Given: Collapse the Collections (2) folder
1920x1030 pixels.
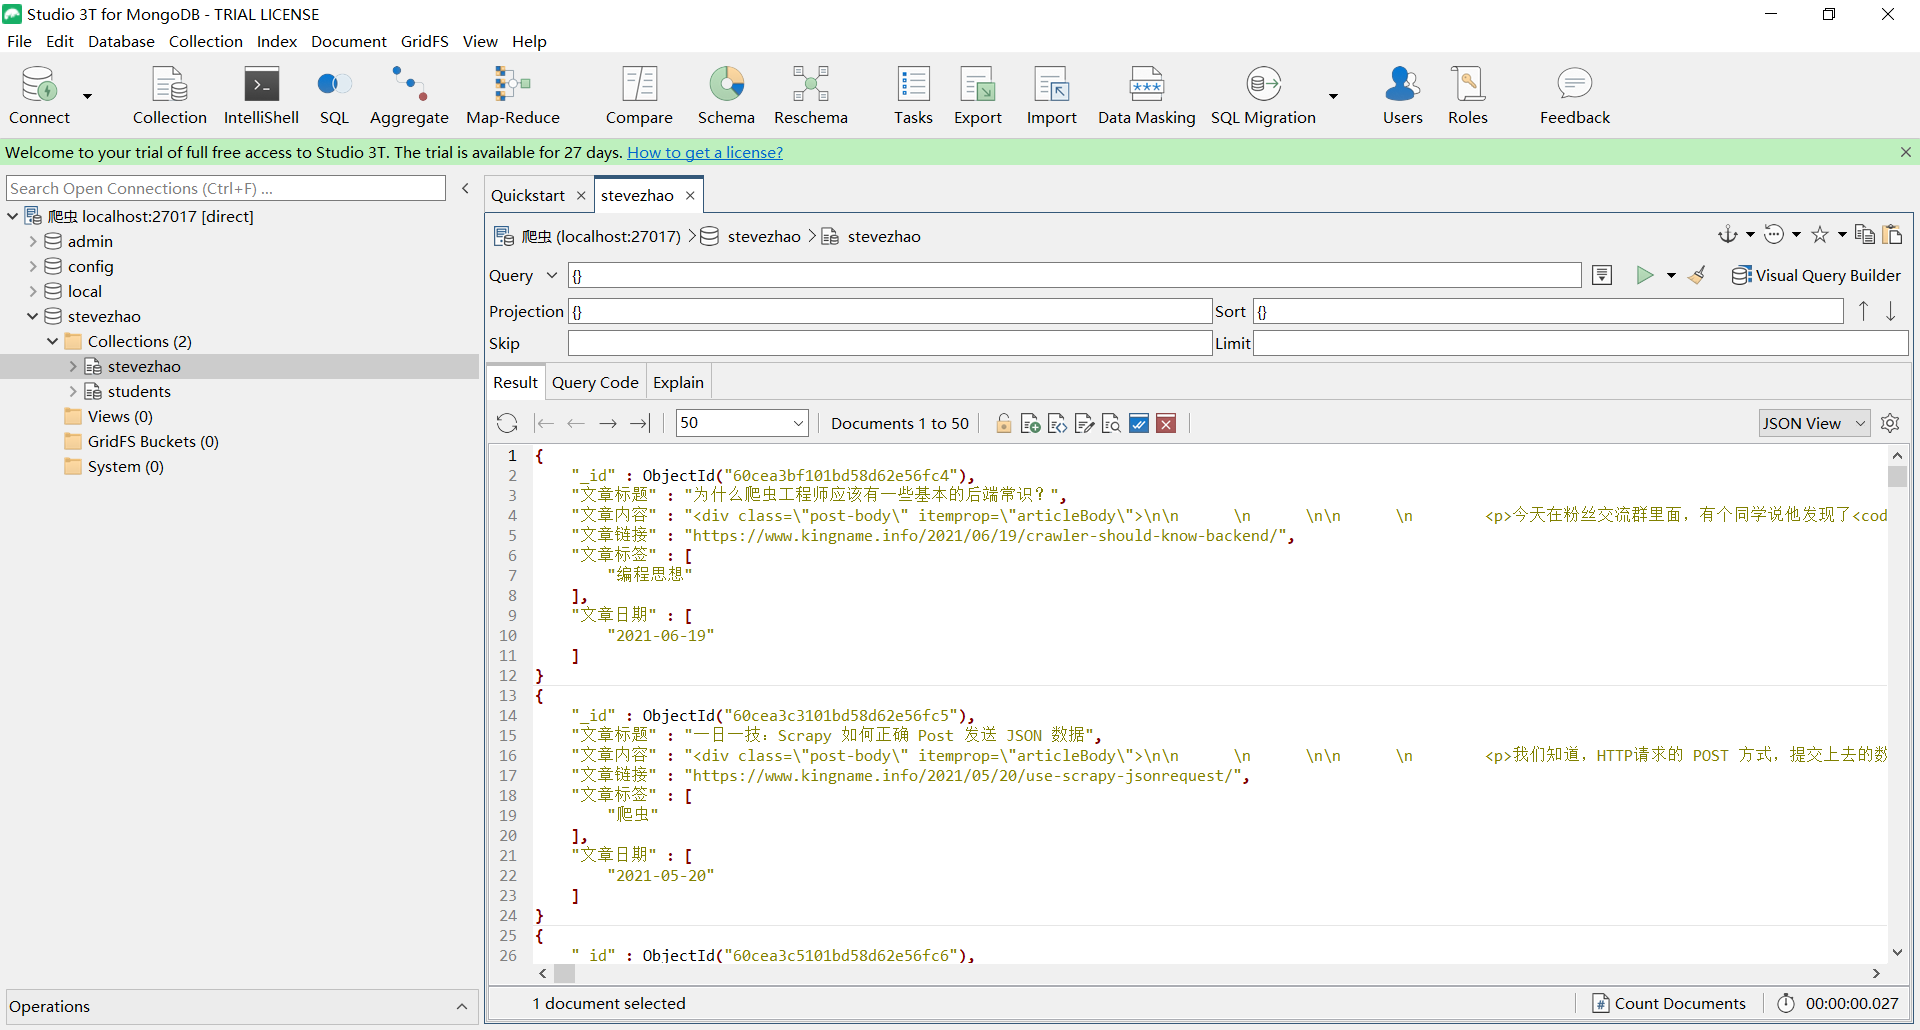Looking at the screenshot, I should 53,341.
